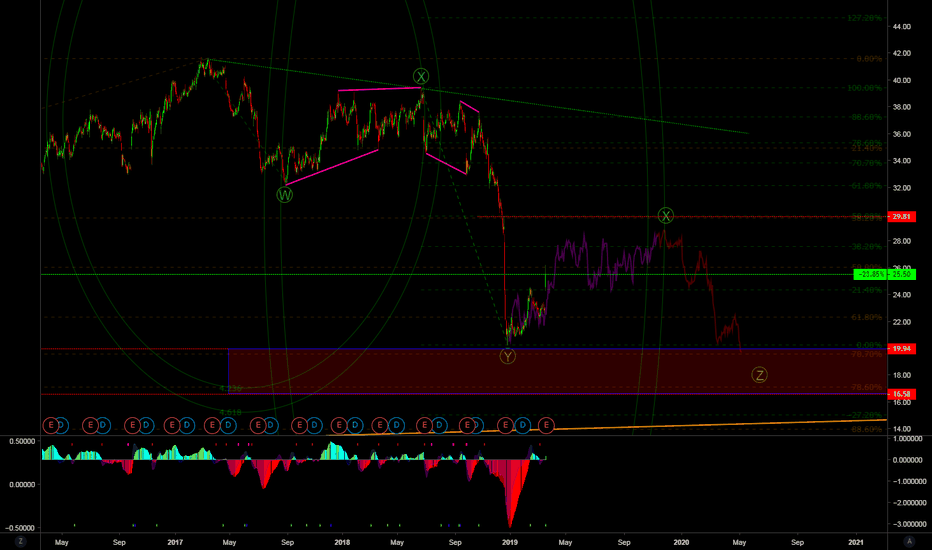This screenshot has width=932, height=550.
Task: Click the -3.000000 indicator axis value
Action: coord(908,524)
